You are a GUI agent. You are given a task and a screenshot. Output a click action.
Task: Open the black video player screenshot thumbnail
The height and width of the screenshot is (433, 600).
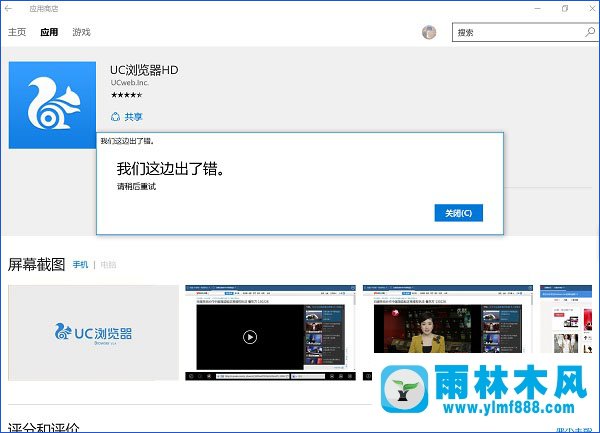point(271,332)
